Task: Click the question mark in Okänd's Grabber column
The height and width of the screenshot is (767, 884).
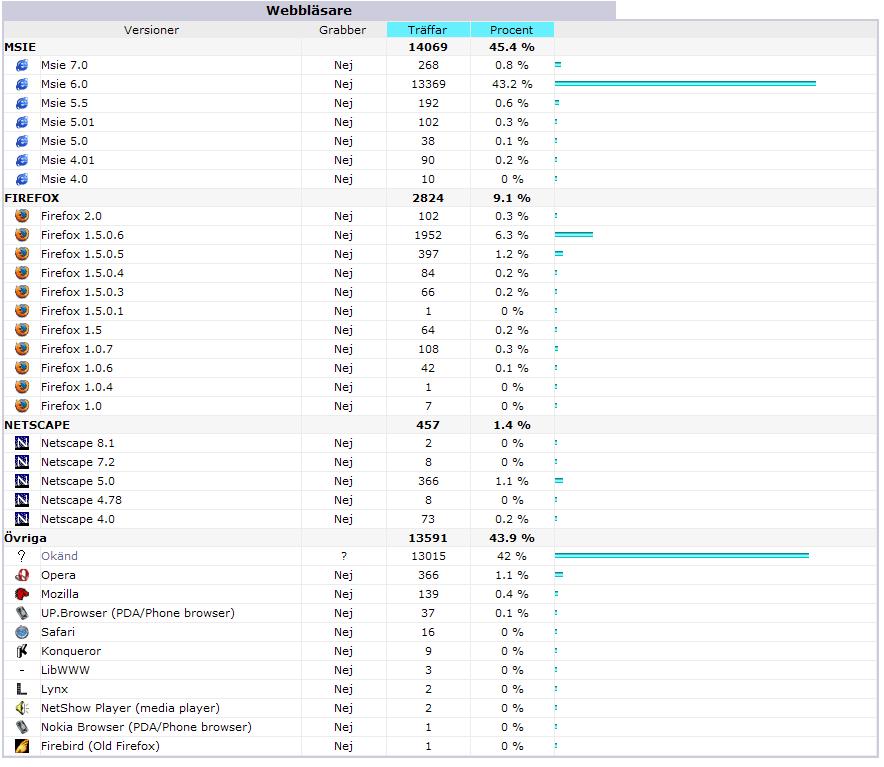Action: click(344, 556)
